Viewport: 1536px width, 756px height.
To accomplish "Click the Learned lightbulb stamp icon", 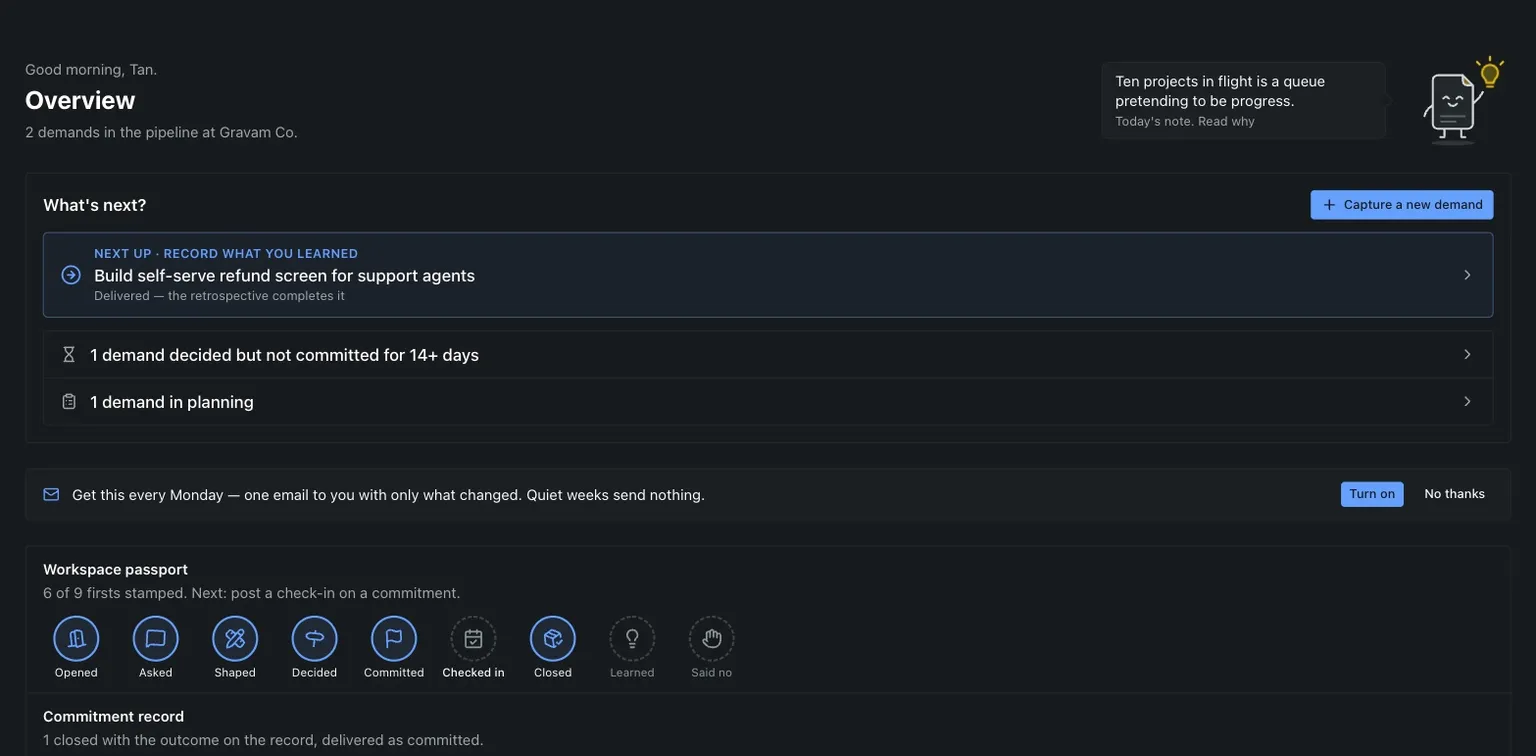I will pos(633,639).
